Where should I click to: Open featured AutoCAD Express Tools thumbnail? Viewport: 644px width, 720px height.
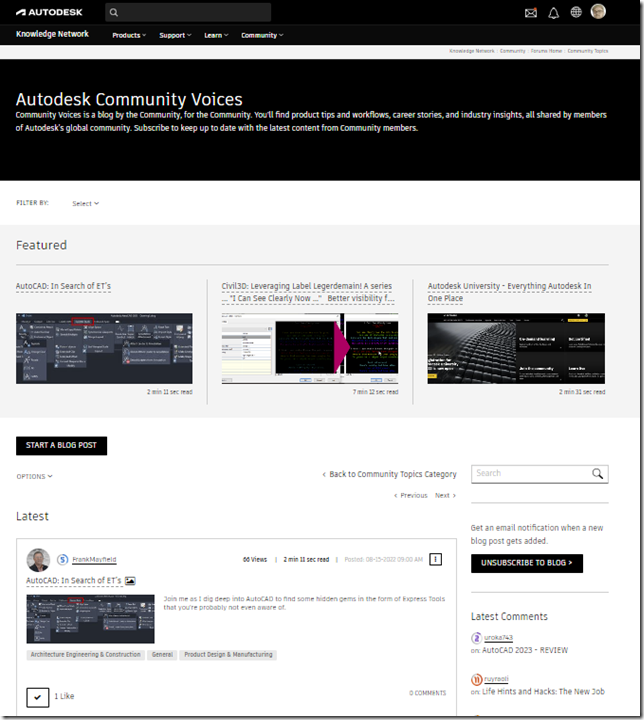[104, 349]
